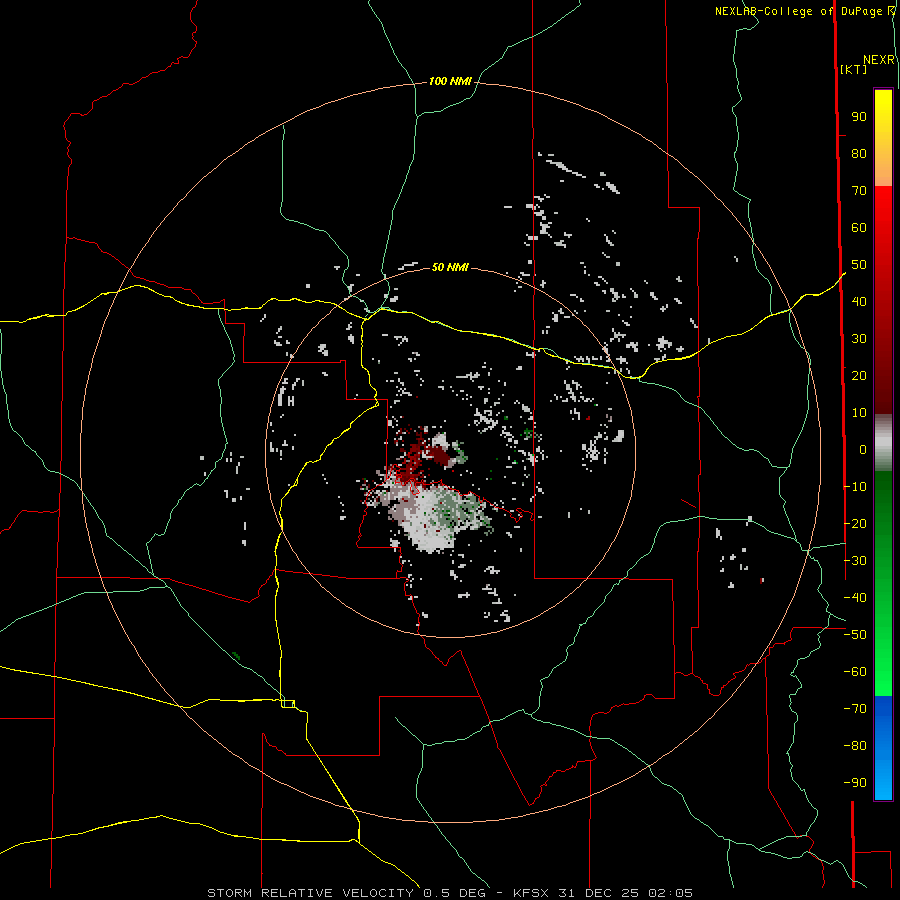Click the 0.5 DEG elevation text in the caption

pyautogui.click(x=454, y=893)
